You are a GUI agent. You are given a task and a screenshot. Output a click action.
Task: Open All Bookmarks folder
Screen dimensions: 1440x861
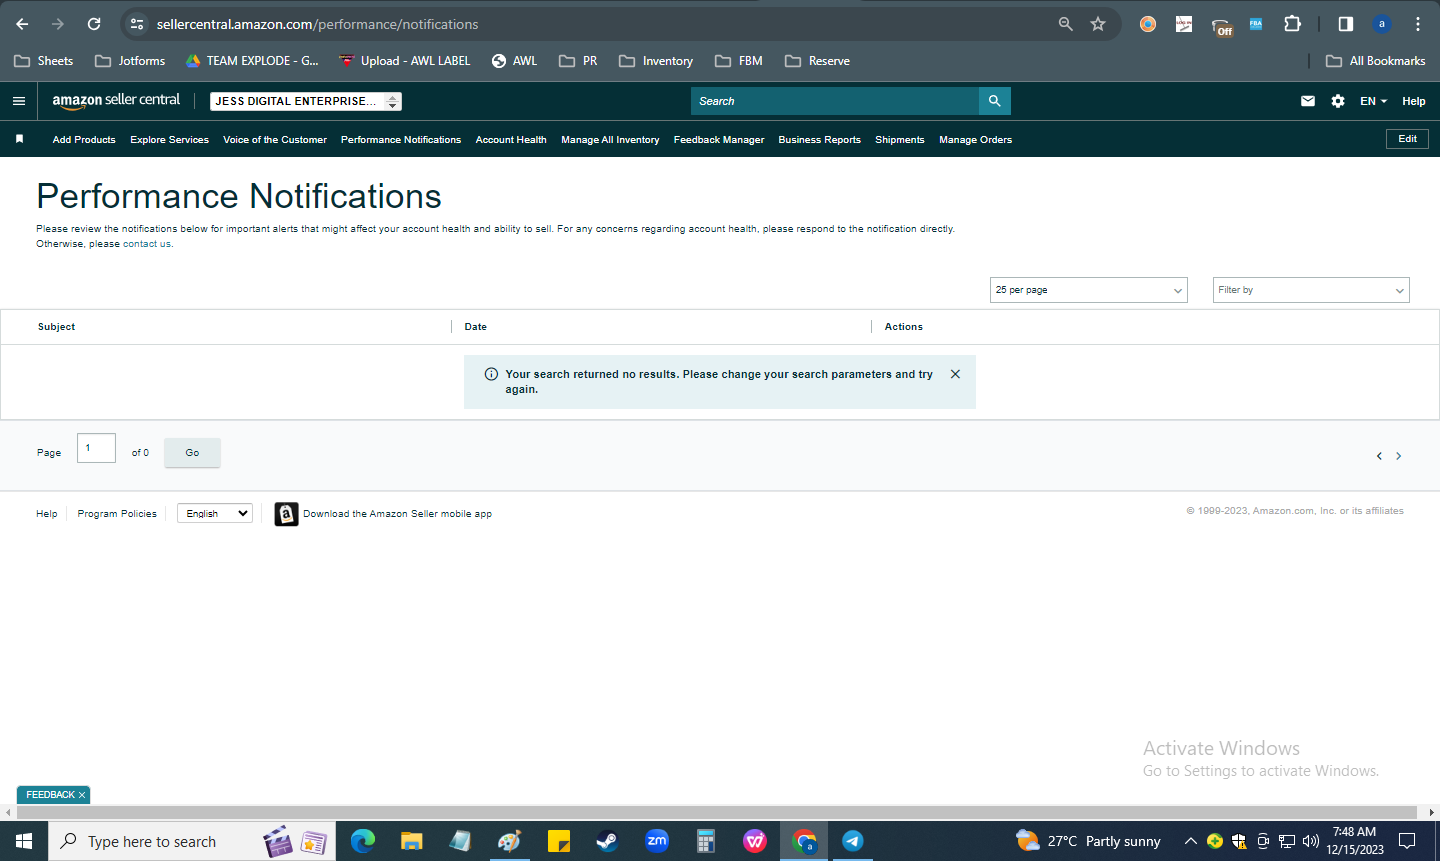tap(1375, 61)
